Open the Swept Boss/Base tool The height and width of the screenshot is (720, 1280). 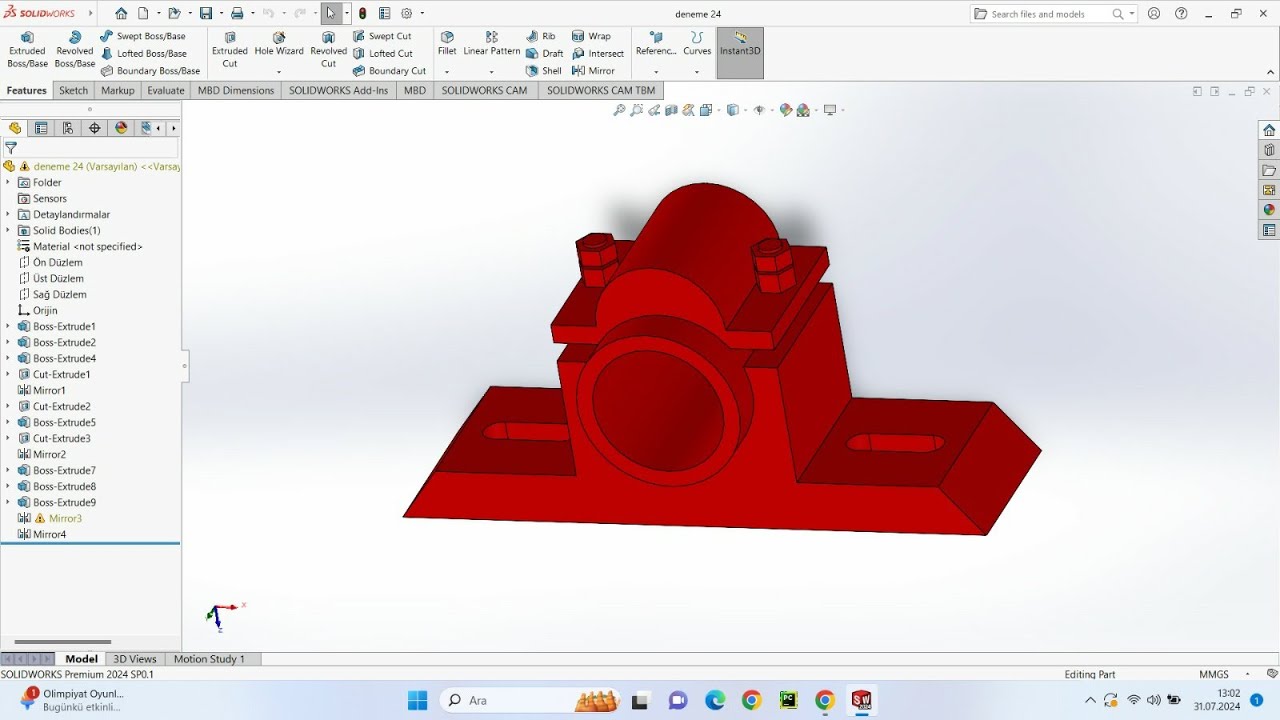pyautogui.click(x=143, y=36)
